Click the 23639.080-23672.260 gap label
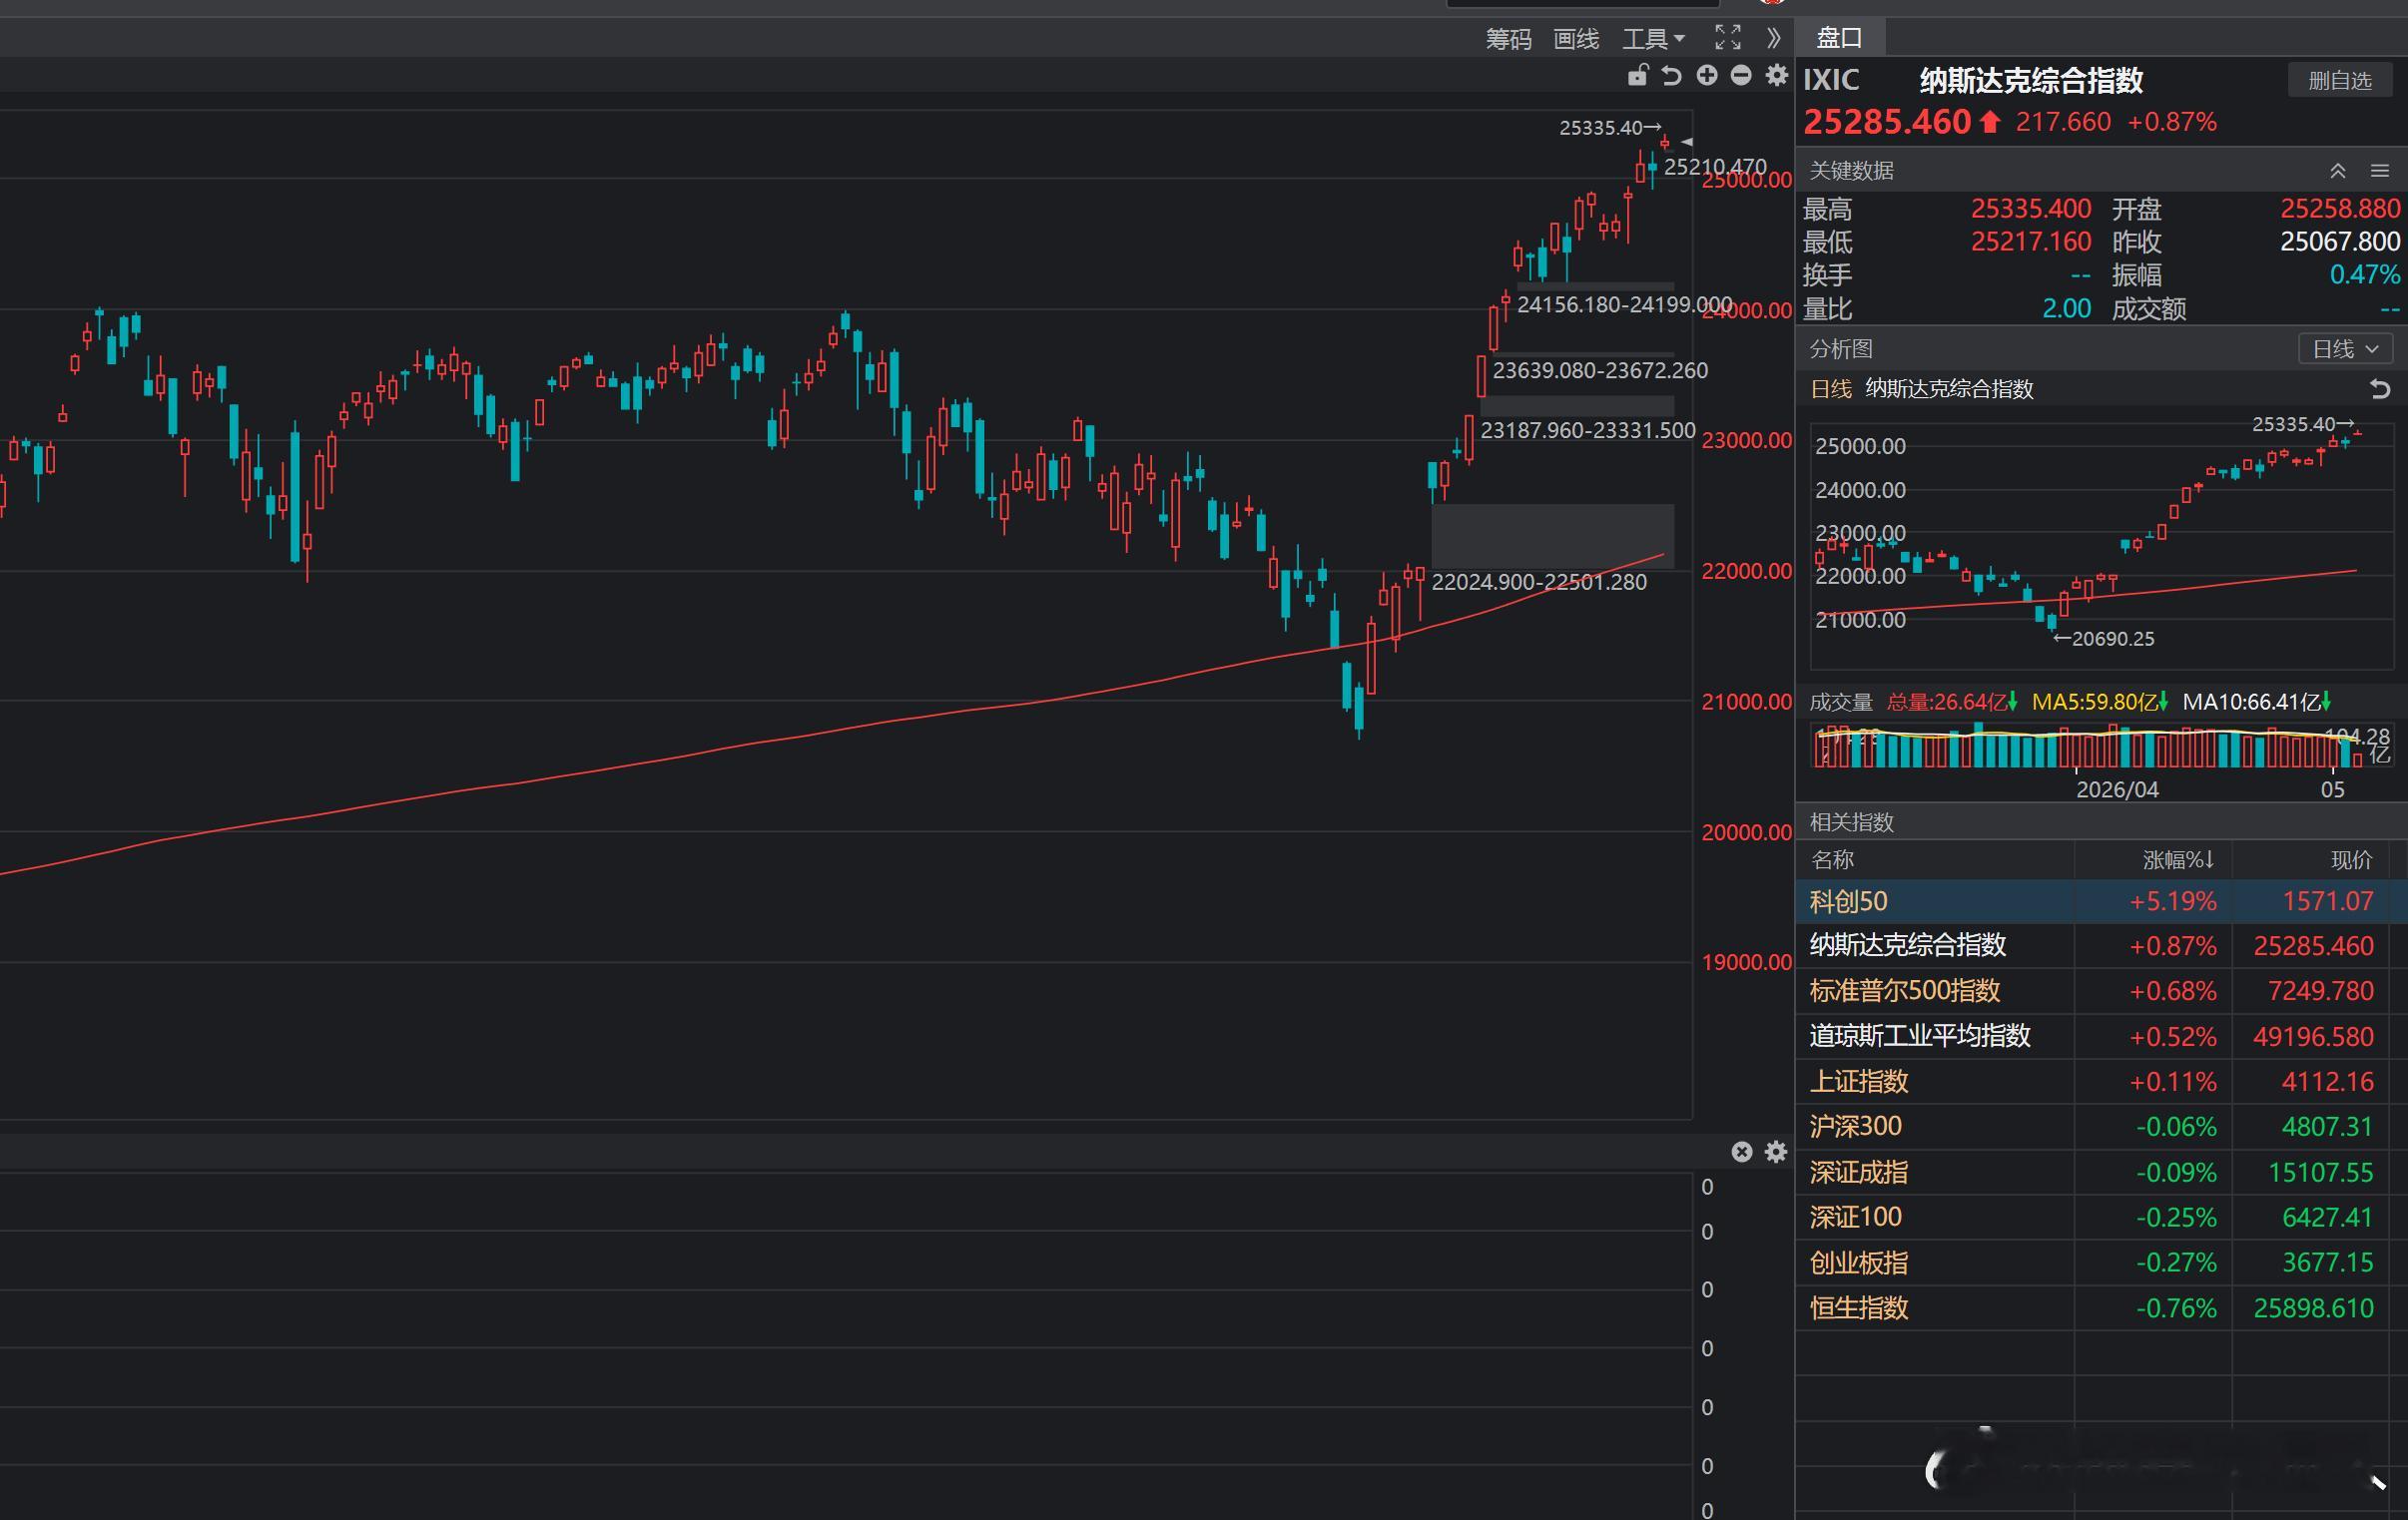The width and height of the screenshot is (2408, 1520). tap(1600, 371)
